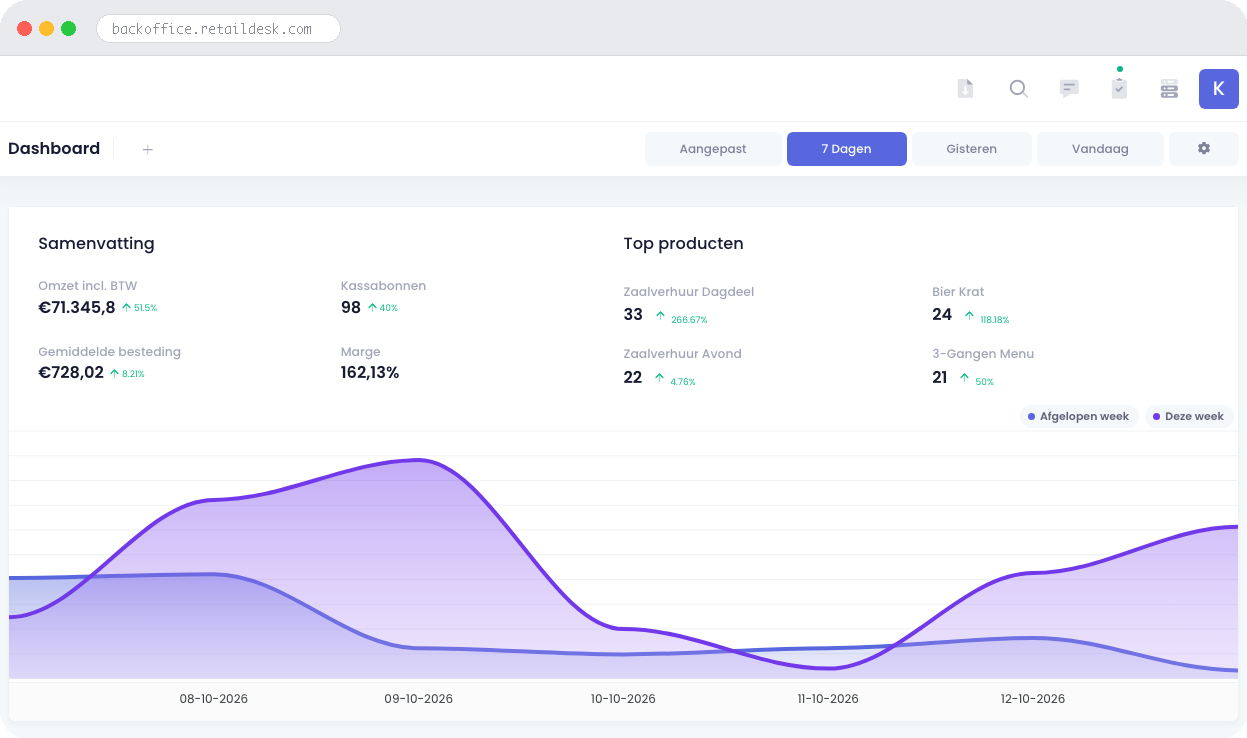Click the Zaalverhuur Avond product
Viewport: 1247px width, 738px height.
682,354
